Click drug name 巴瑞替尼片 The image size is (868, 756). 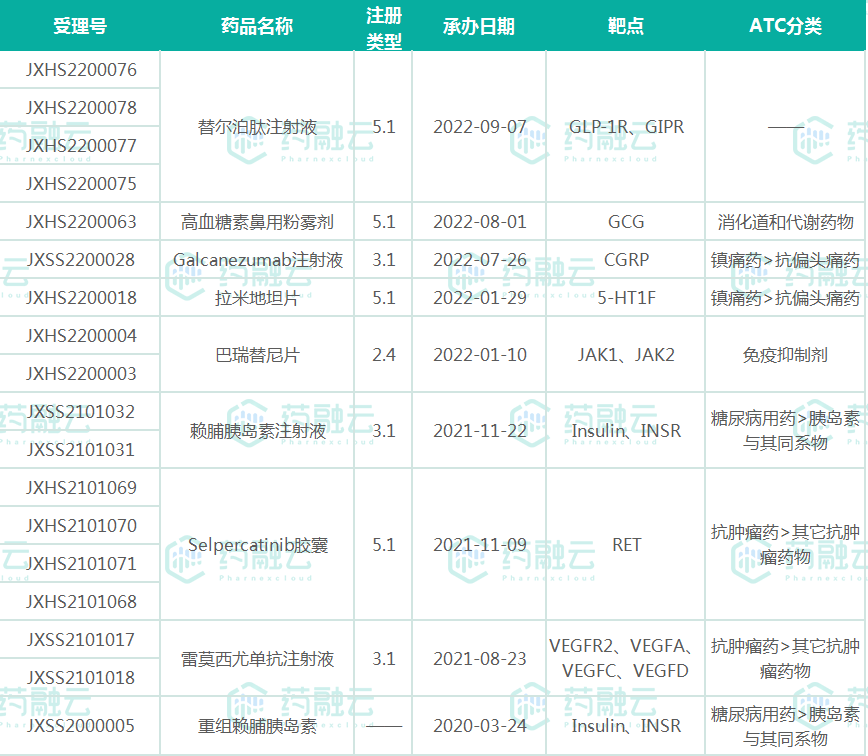[257, 355]
